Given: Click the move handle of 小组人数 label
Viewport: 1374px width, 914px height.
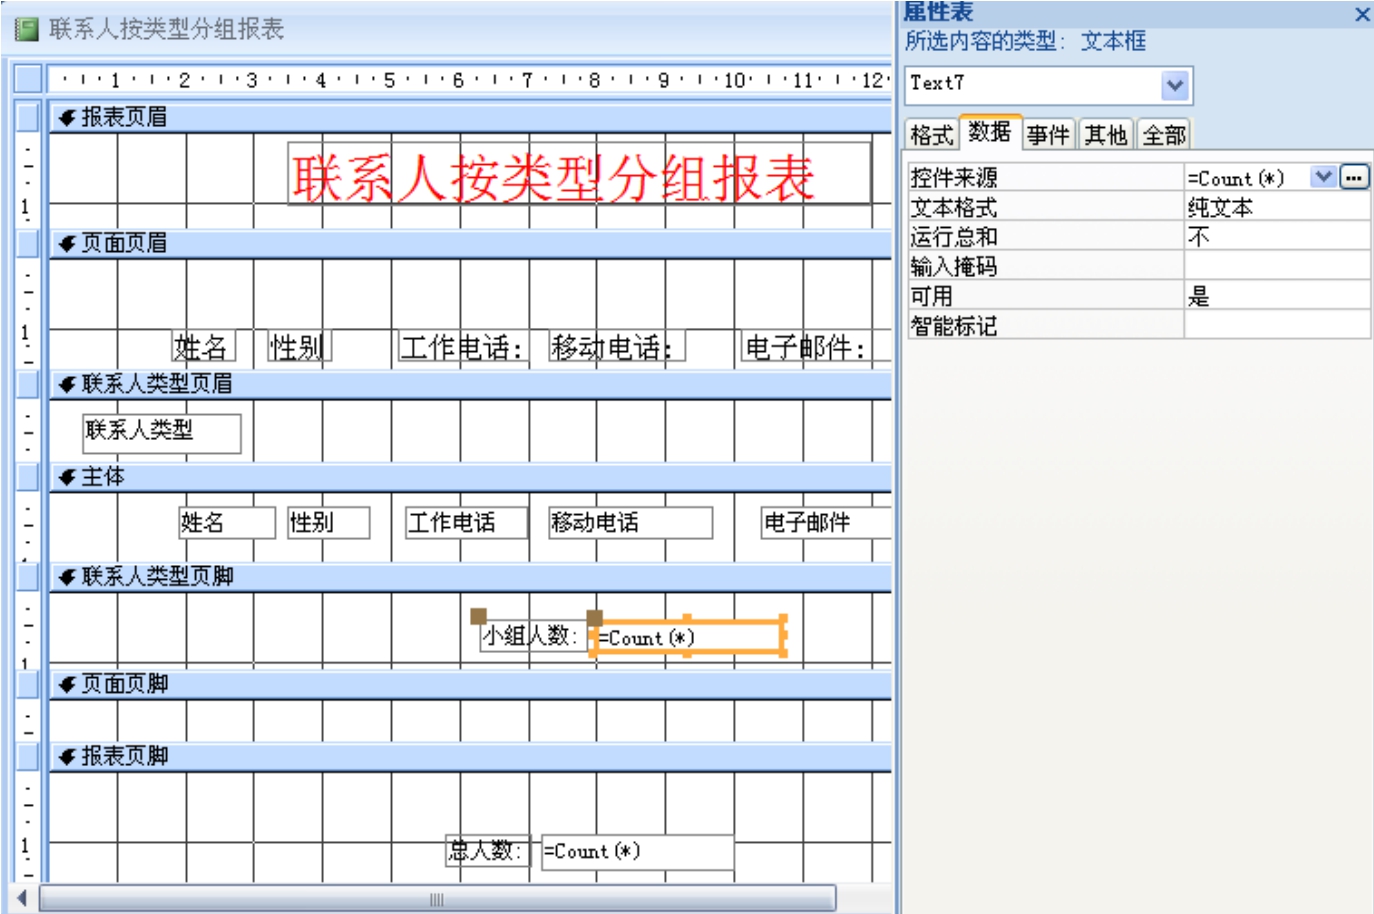Looking at the screenshot, I should 479,617.
